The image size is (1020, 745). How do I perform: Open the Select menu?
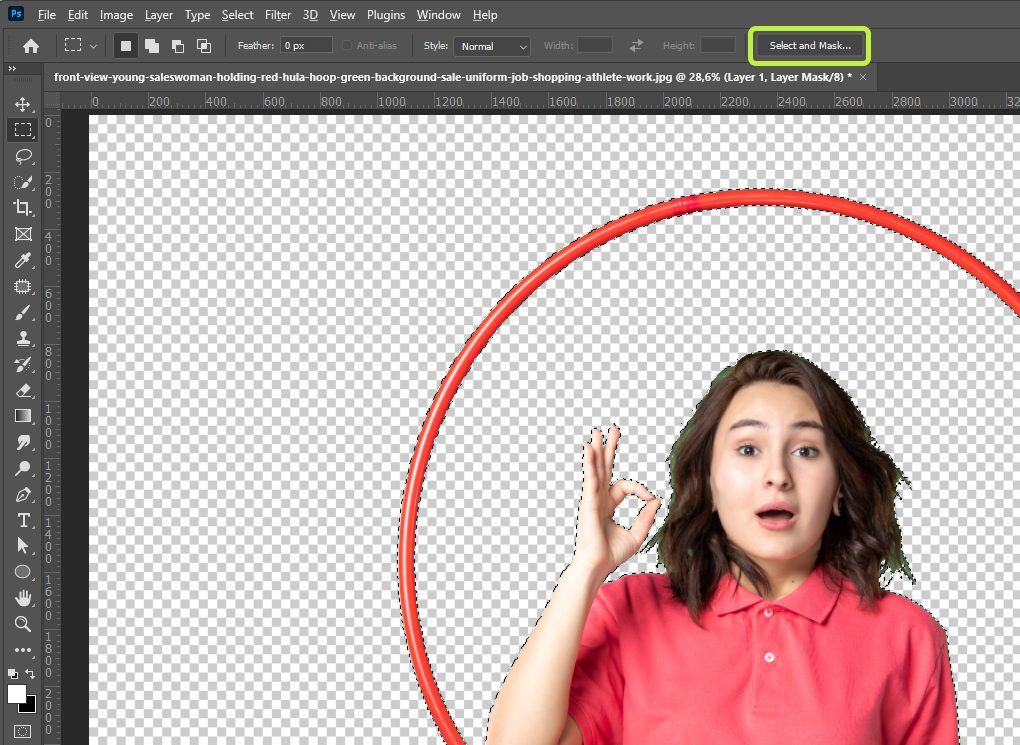[237, 14]
